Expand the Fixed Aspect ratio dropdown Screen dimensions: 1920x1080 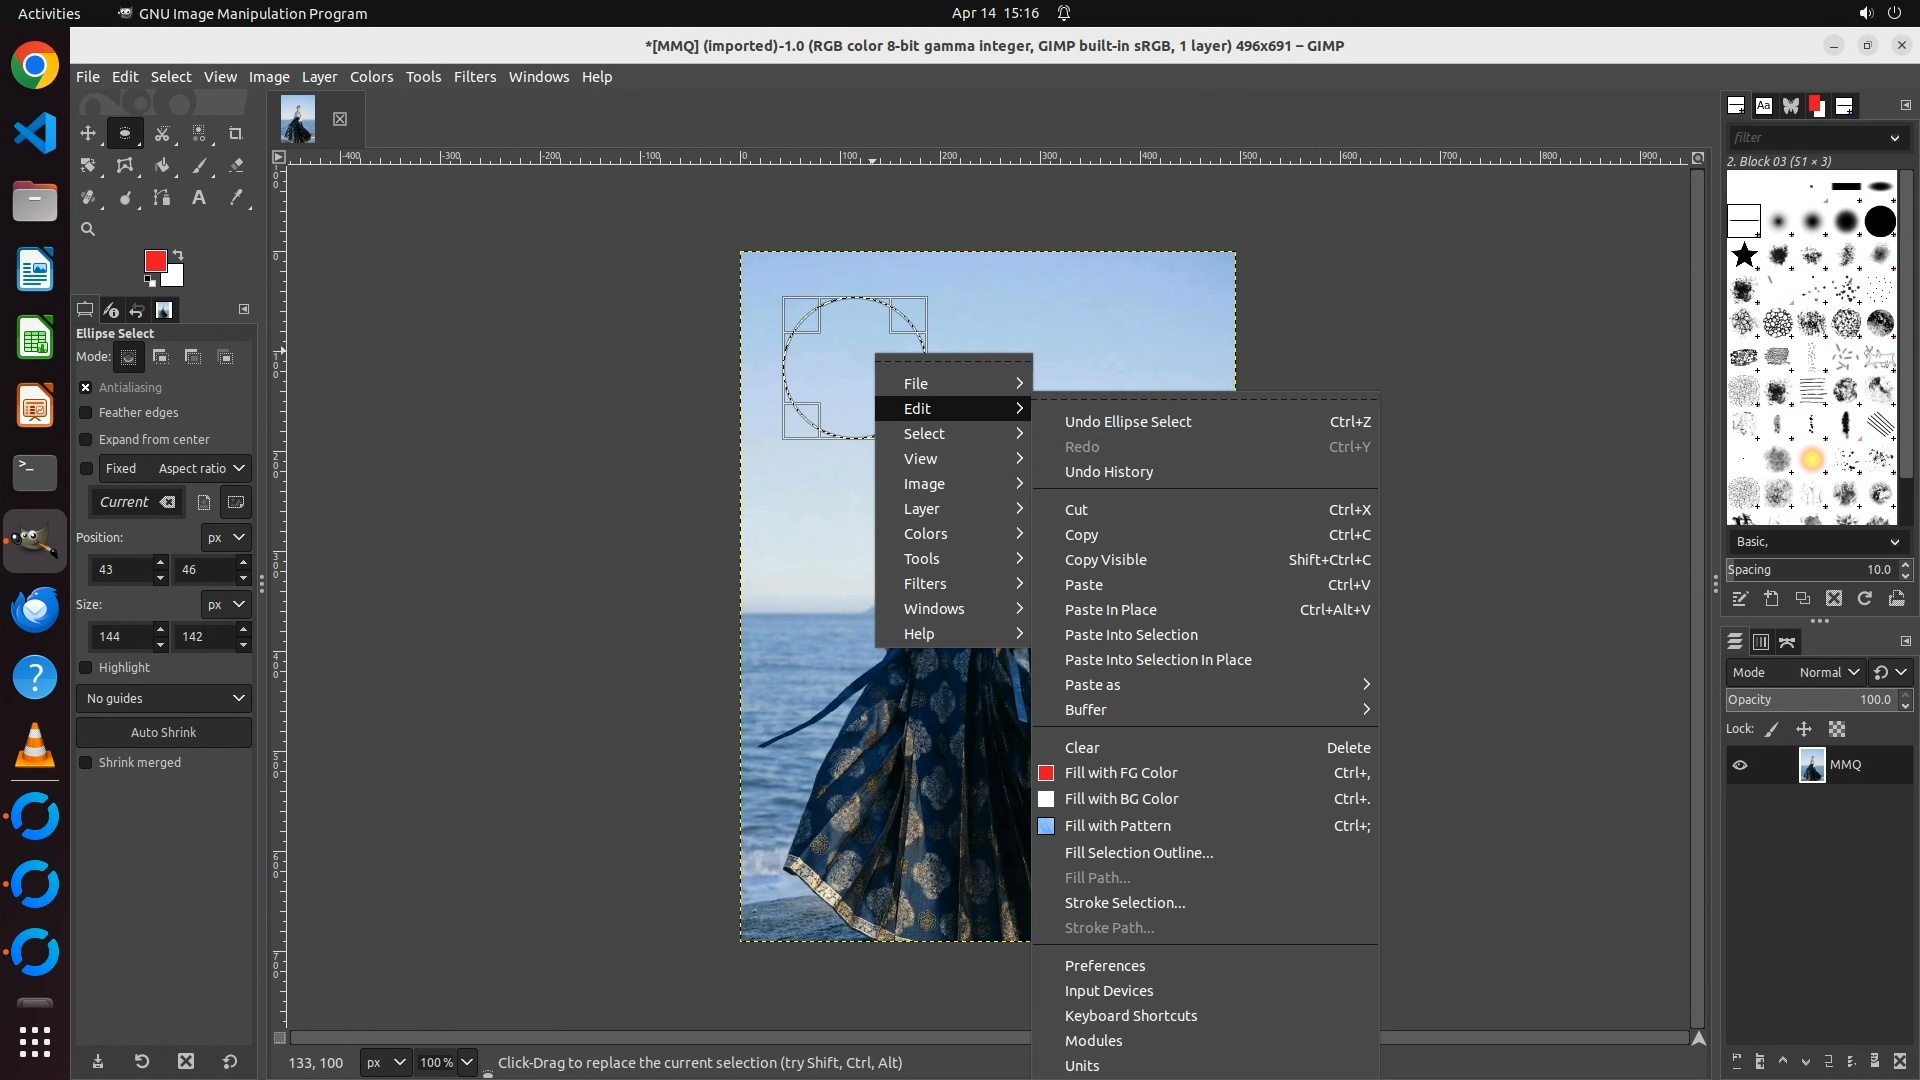200,469
